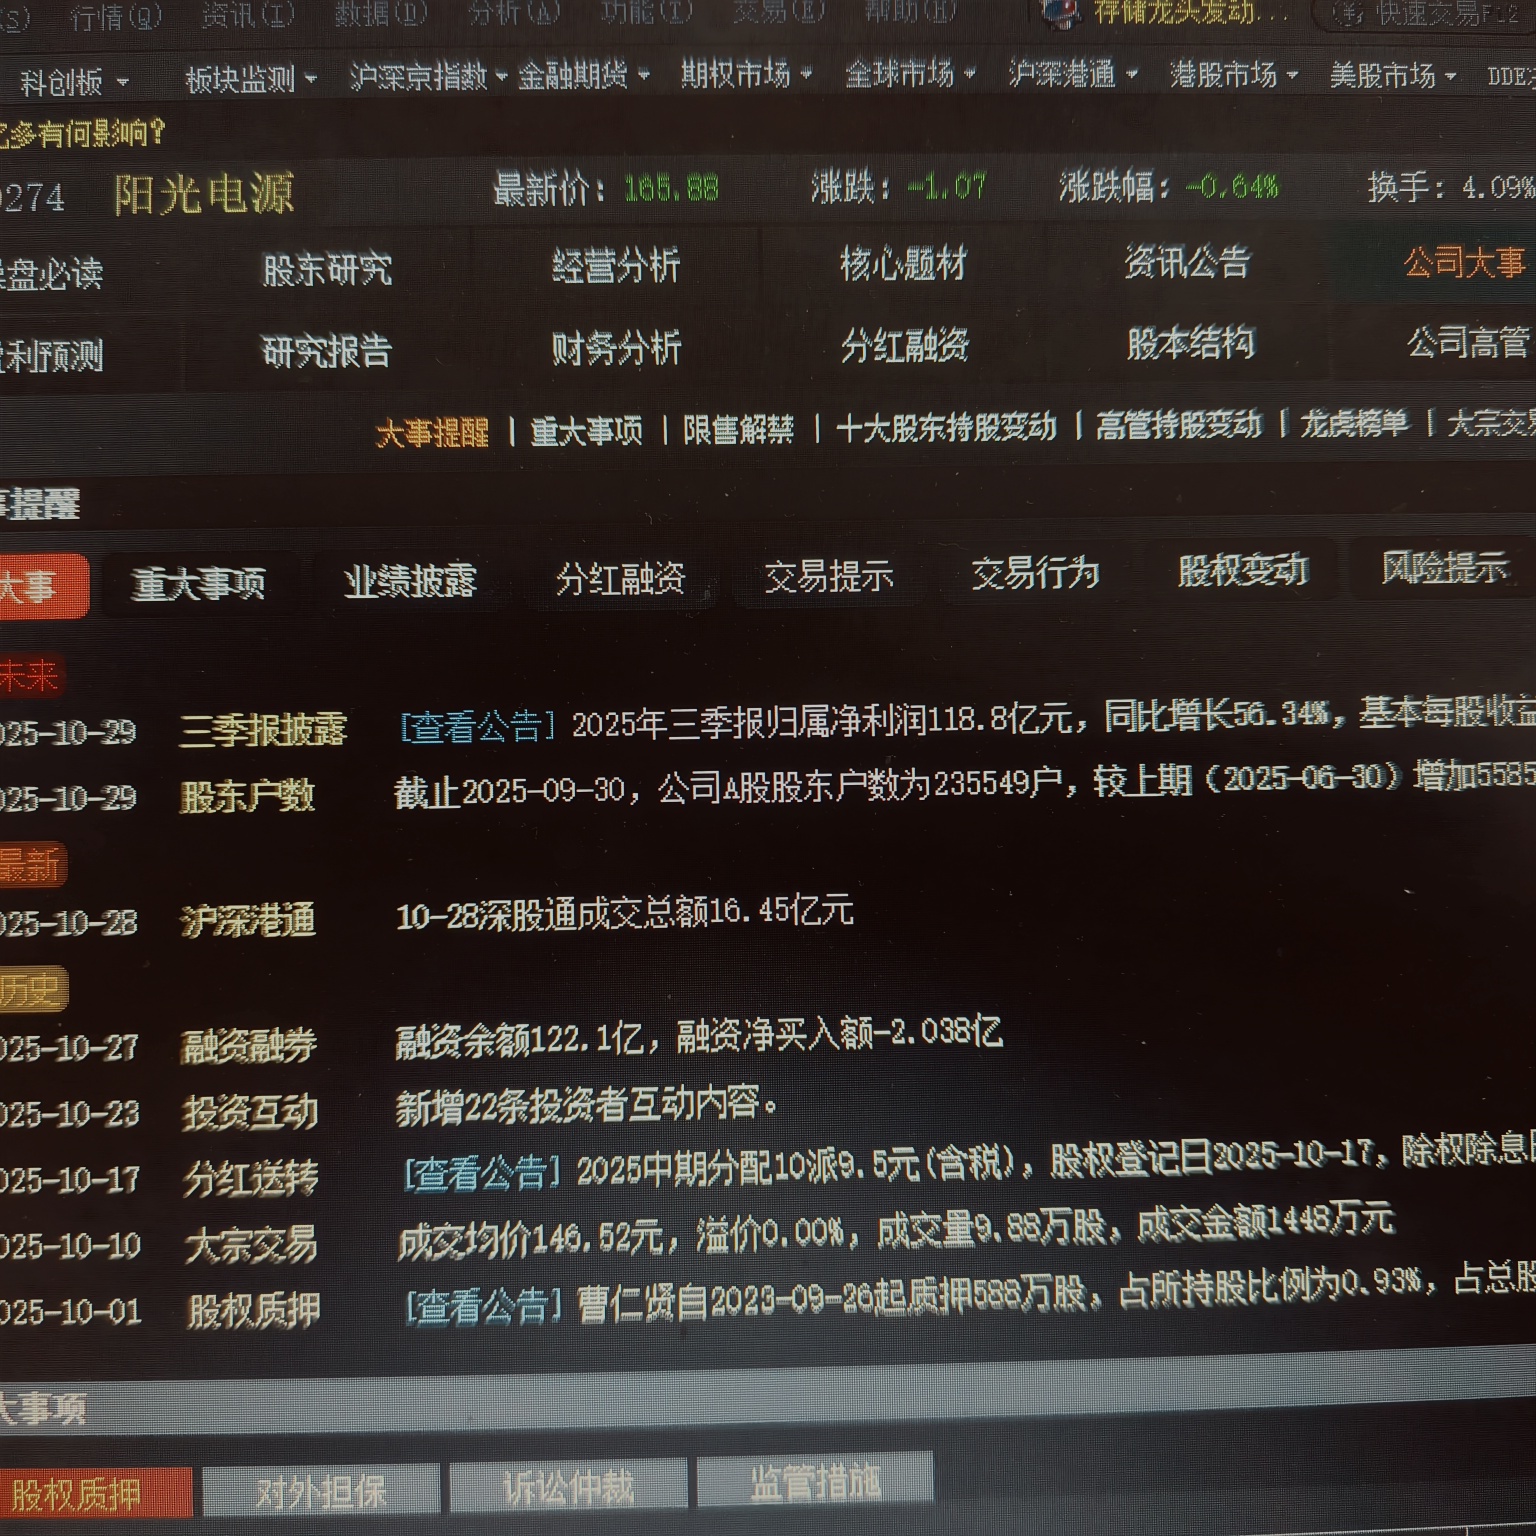Select the 诉讼仲裁 bottom tab
This screenshot has width=1536, height=1536.
(568, 1486)
